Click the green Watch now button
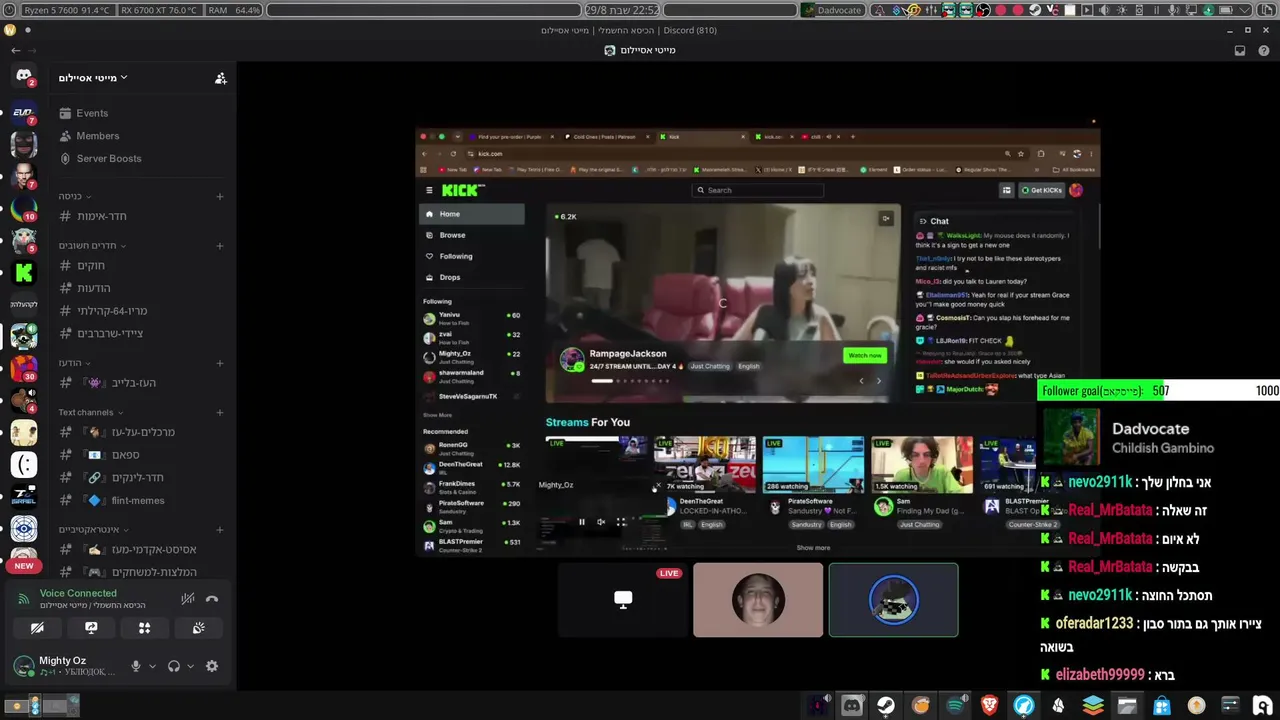Viewport: 1280px width, 720px height. click(865, 355)
